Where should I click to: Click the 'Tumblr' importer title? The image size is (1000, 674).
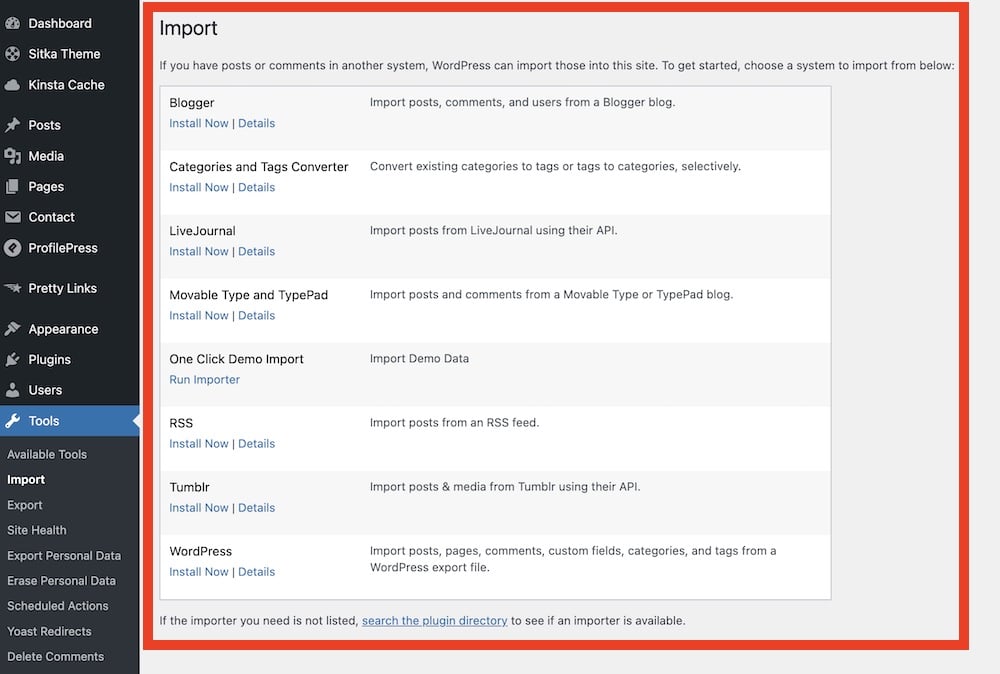[189, 487]
